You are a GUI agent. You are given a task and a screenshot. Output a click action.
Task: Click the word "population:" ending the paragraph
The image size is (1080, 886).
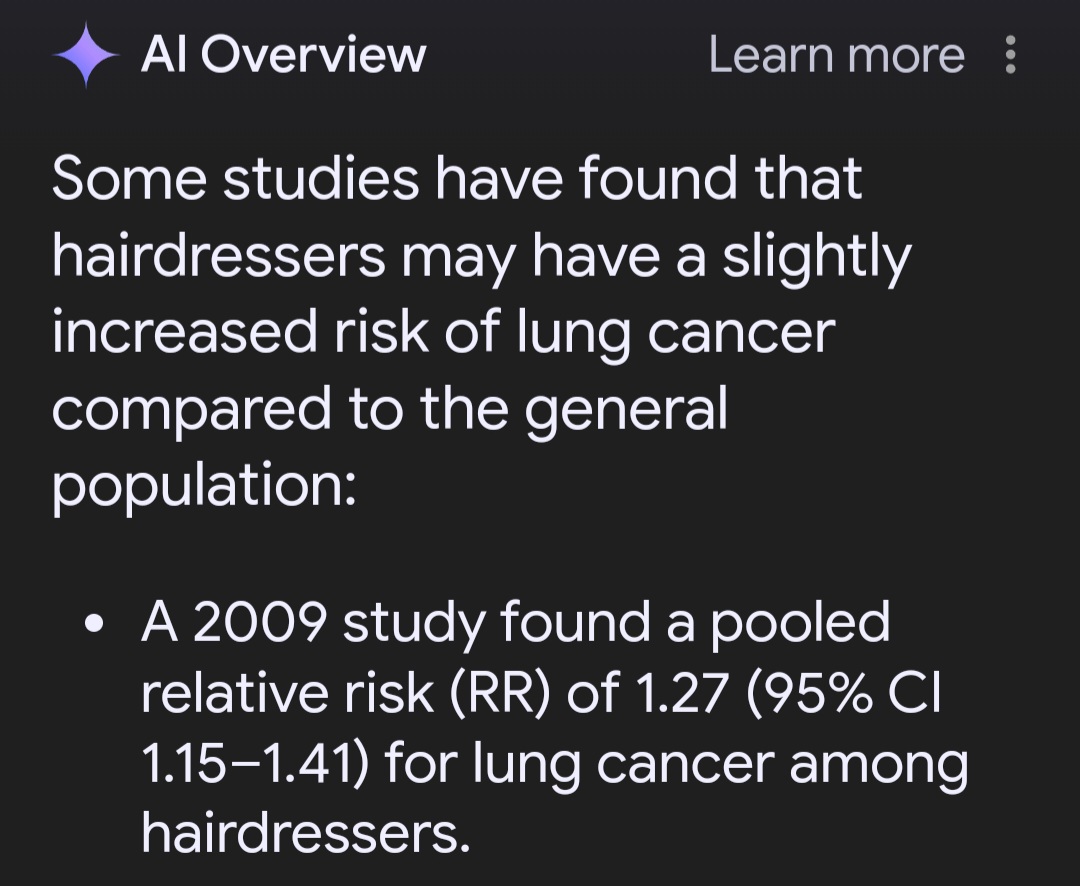(x=205, y=487)
